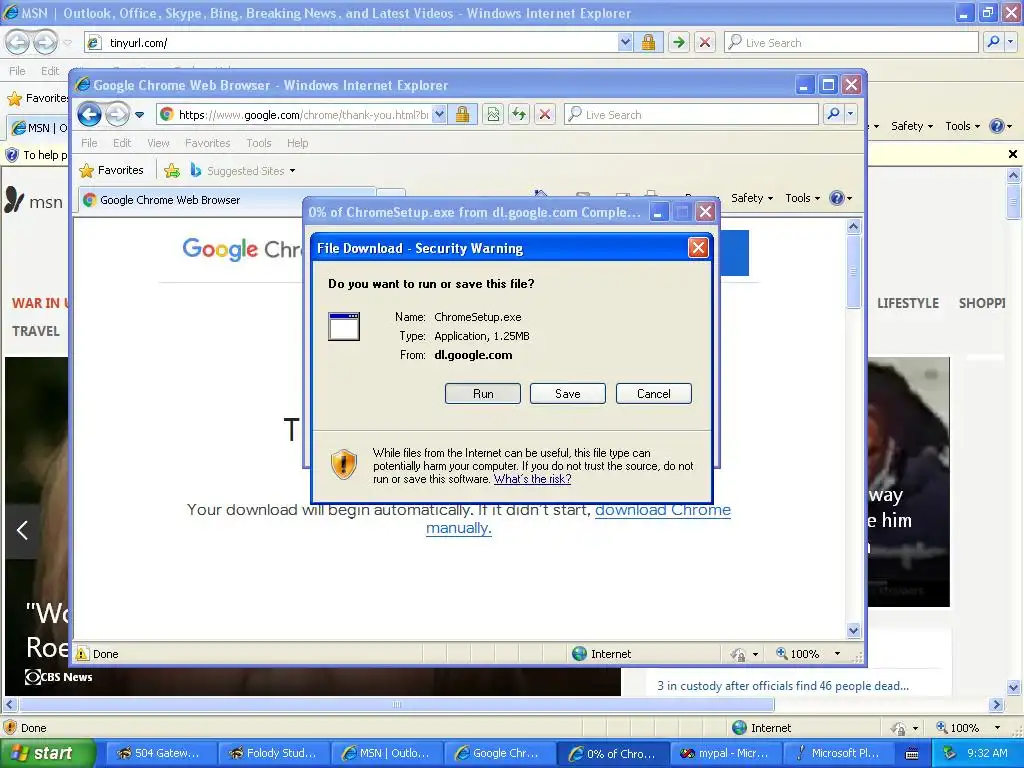Open the 3 in custody news headline
The image size is (1024, 768).
[x=782, y=686]
